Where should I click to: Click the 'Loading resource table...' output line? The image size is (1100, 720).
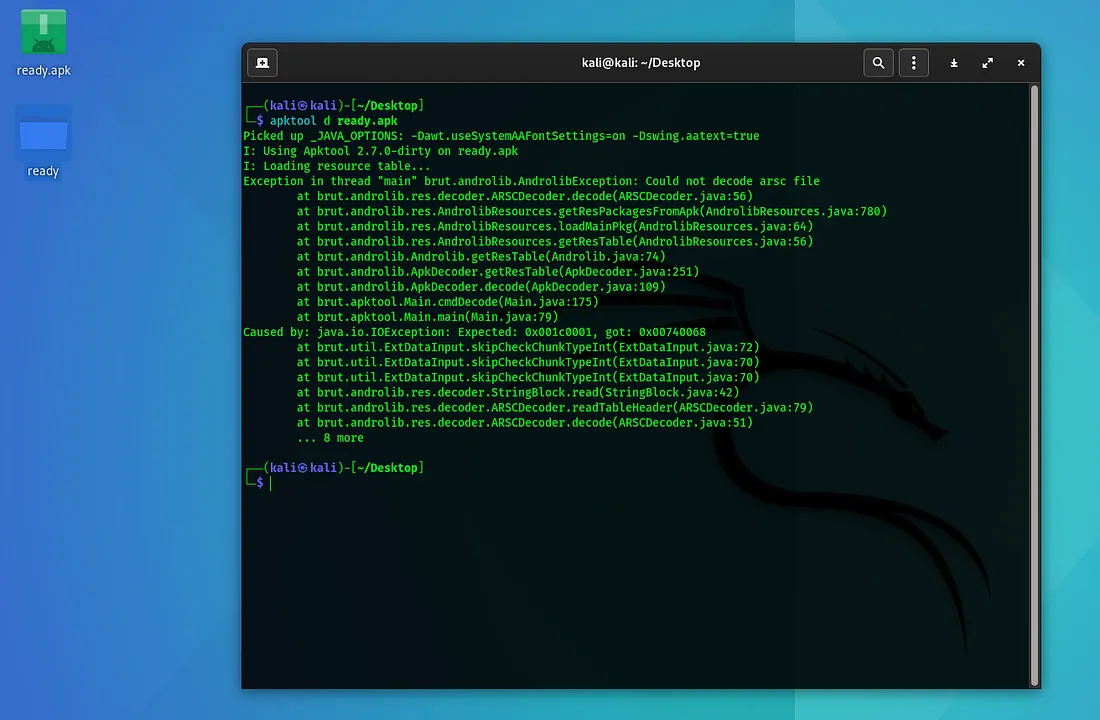(337, 166)
